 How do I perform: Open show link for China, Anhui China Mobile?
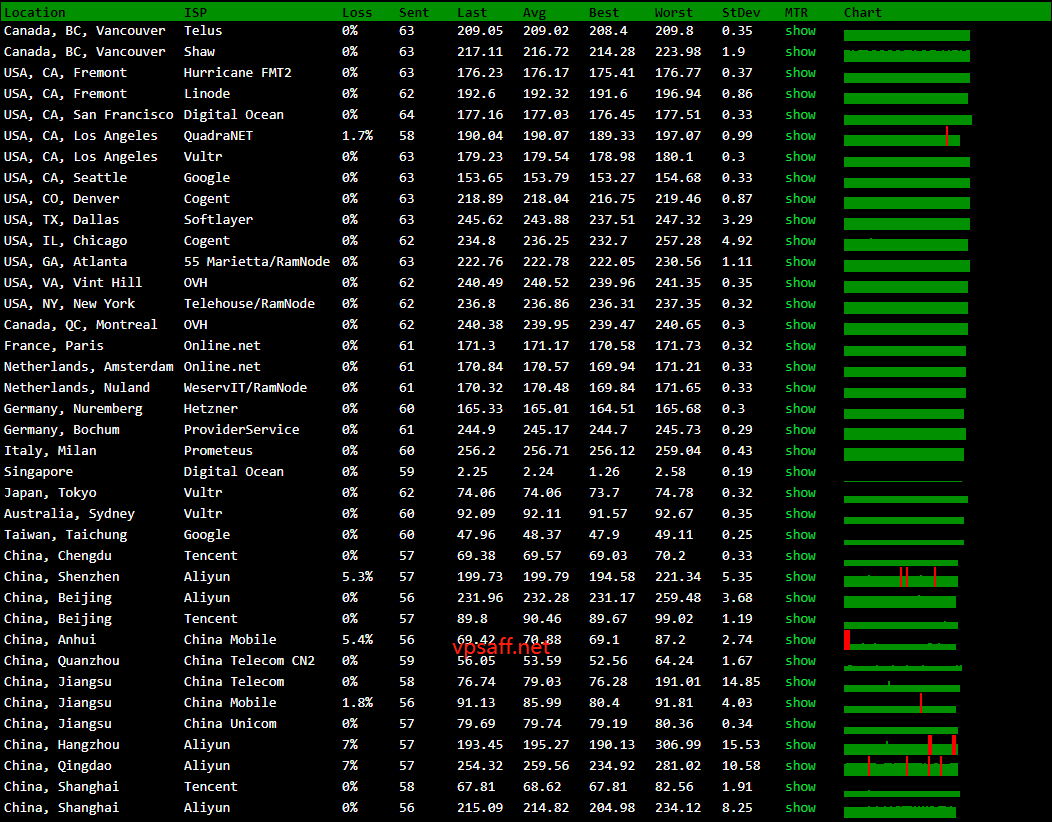pos(800,640)
